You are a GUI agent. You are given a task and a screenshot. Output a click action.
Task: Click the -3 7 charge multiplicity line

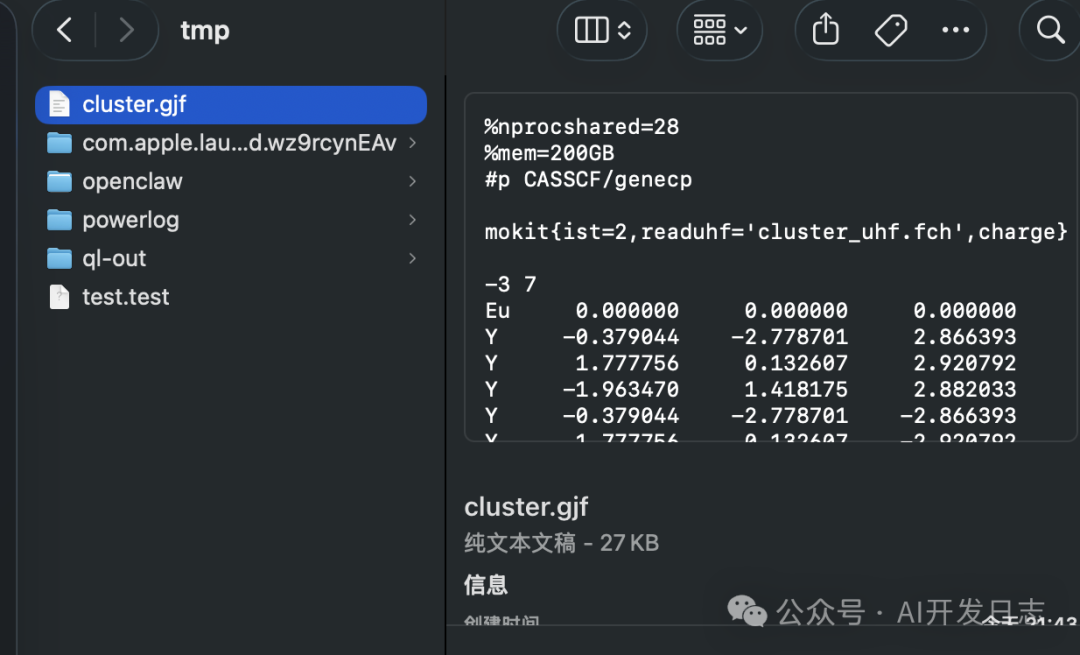point(510,284)
